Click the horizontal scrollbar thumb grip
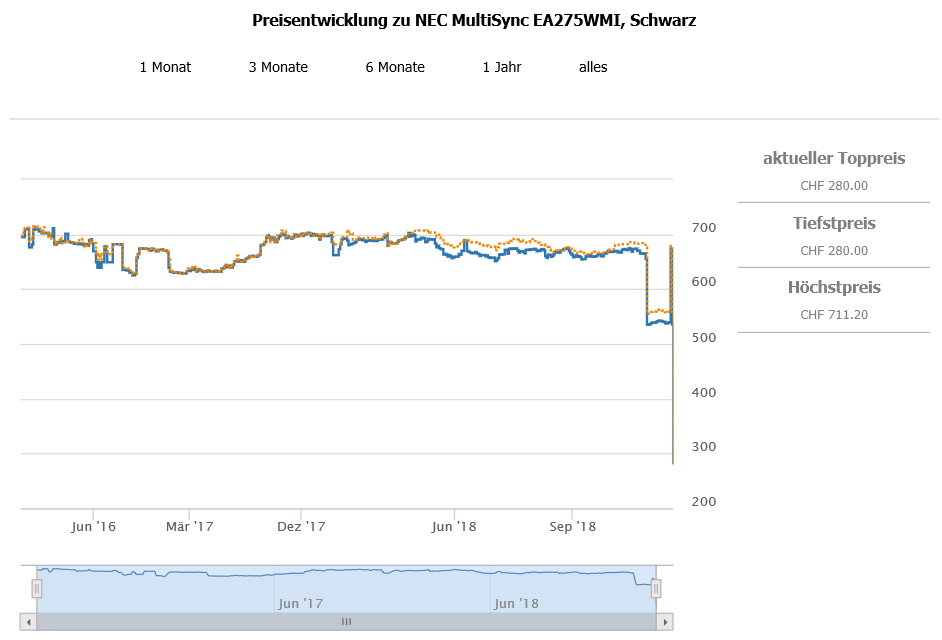Image resolution: width=942 pixels, height=640 pixels. pos(346,621)
